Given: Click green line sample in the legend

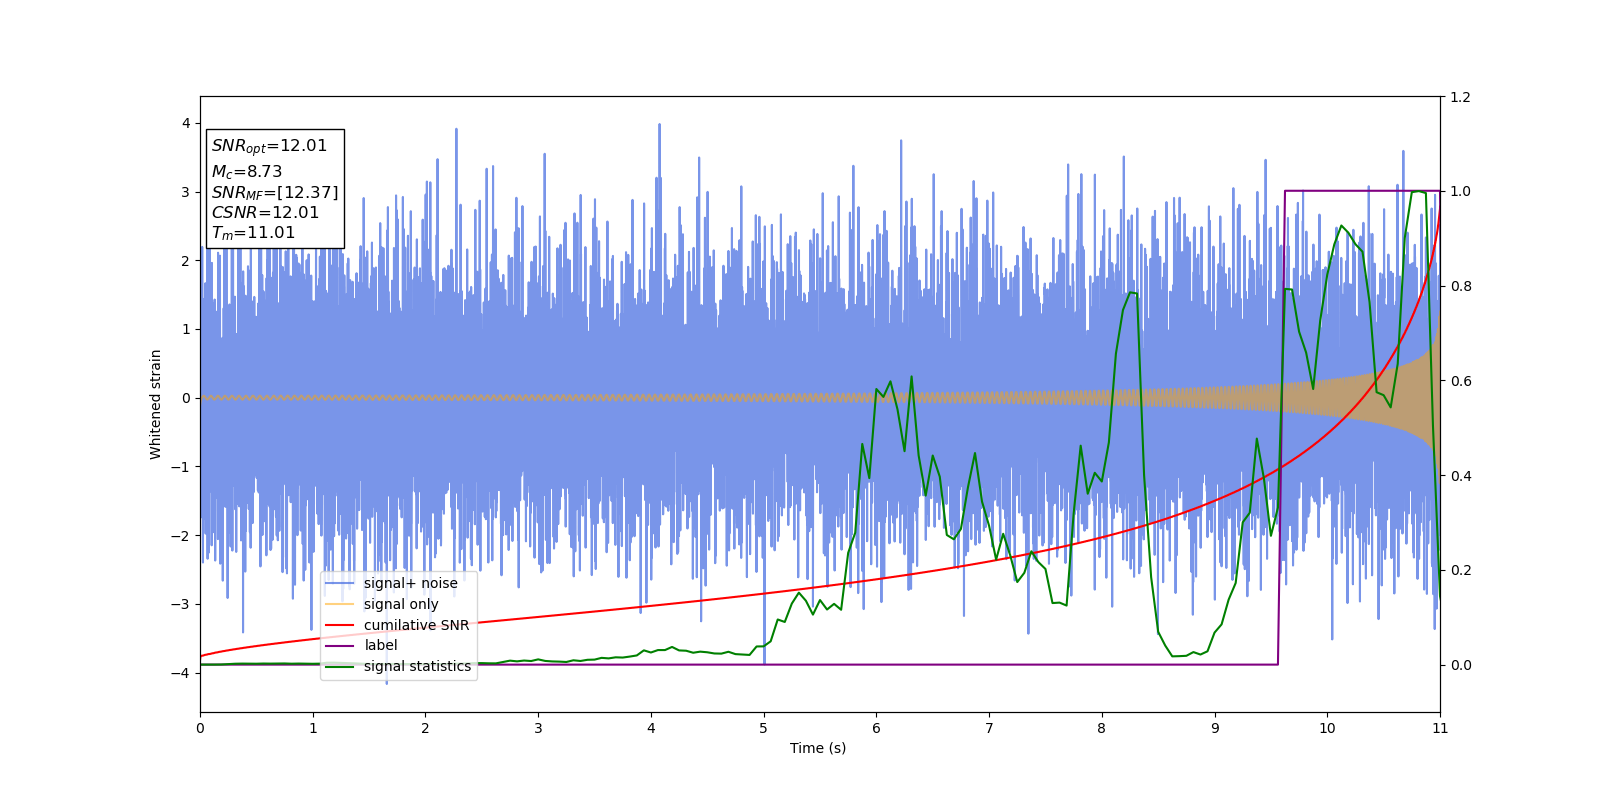Looking at the screenshot, I should 340,666.
